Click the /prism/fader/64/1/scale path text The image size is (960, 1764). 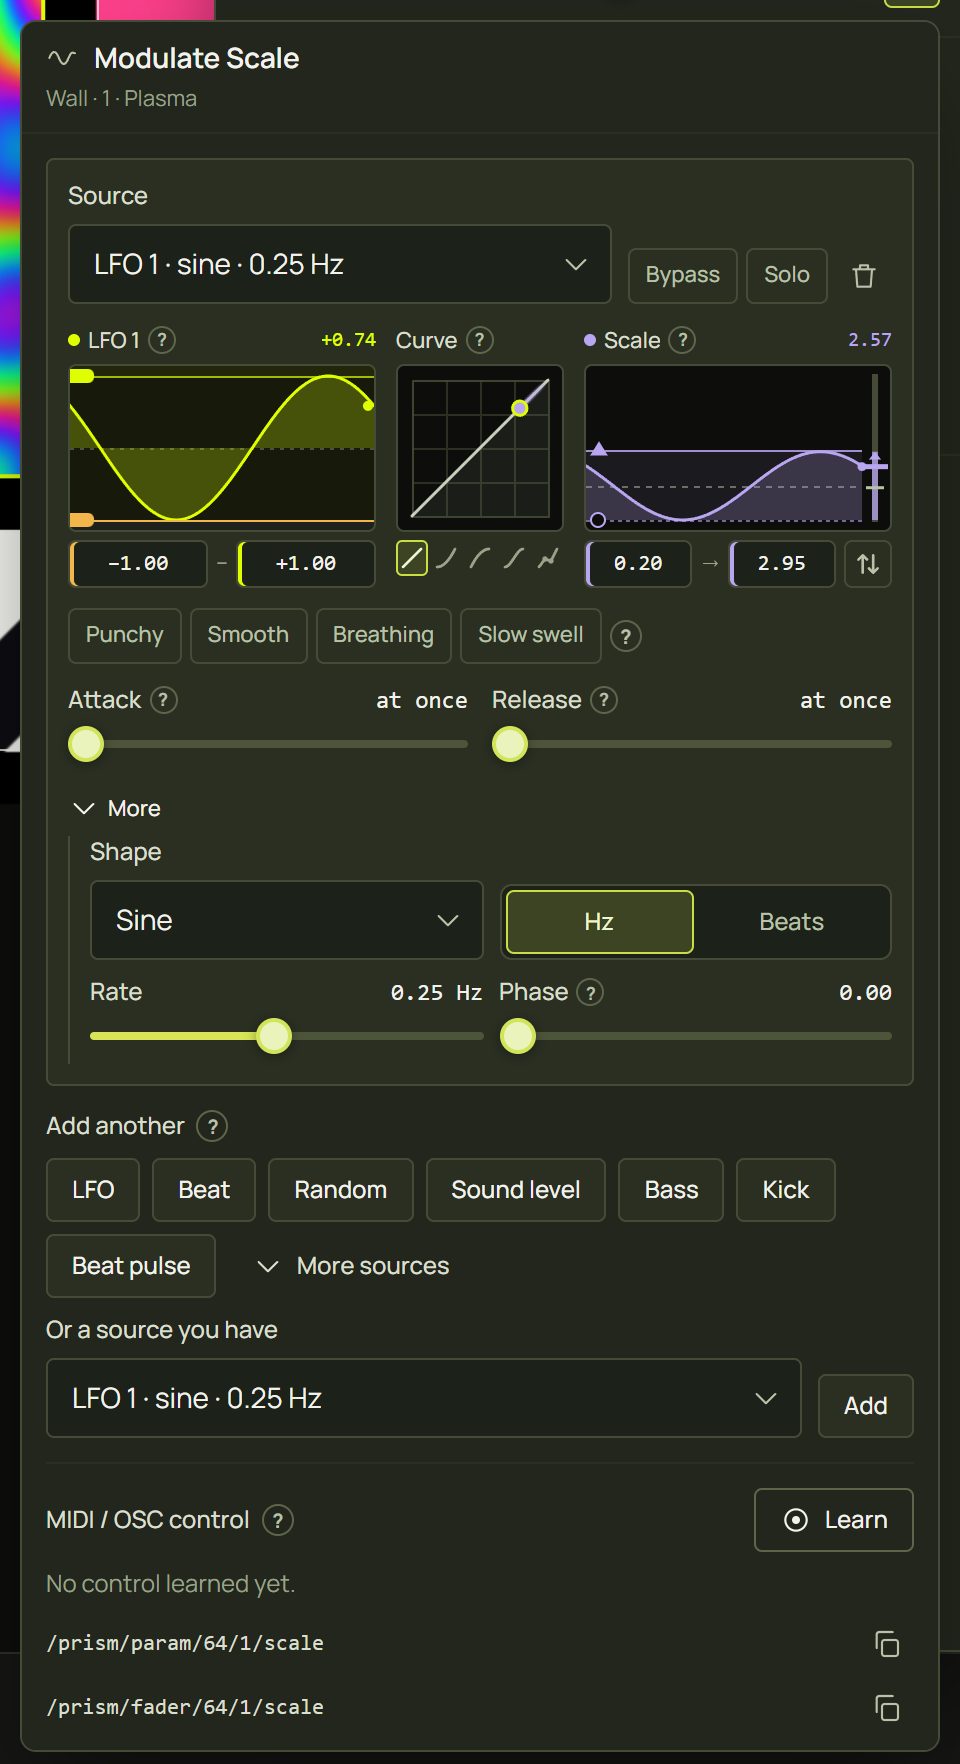[x=185, y=1707]
